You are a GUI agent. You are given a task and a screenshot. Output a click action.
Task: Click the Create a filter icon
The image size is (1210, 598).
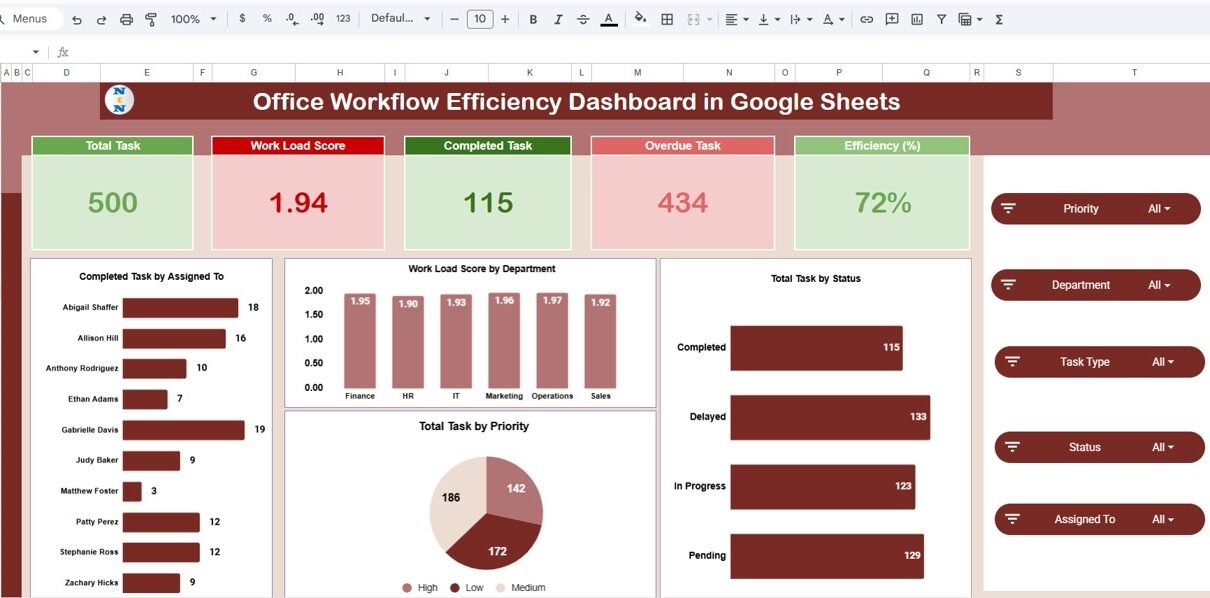pyautogui.click(x=941, y=19)
